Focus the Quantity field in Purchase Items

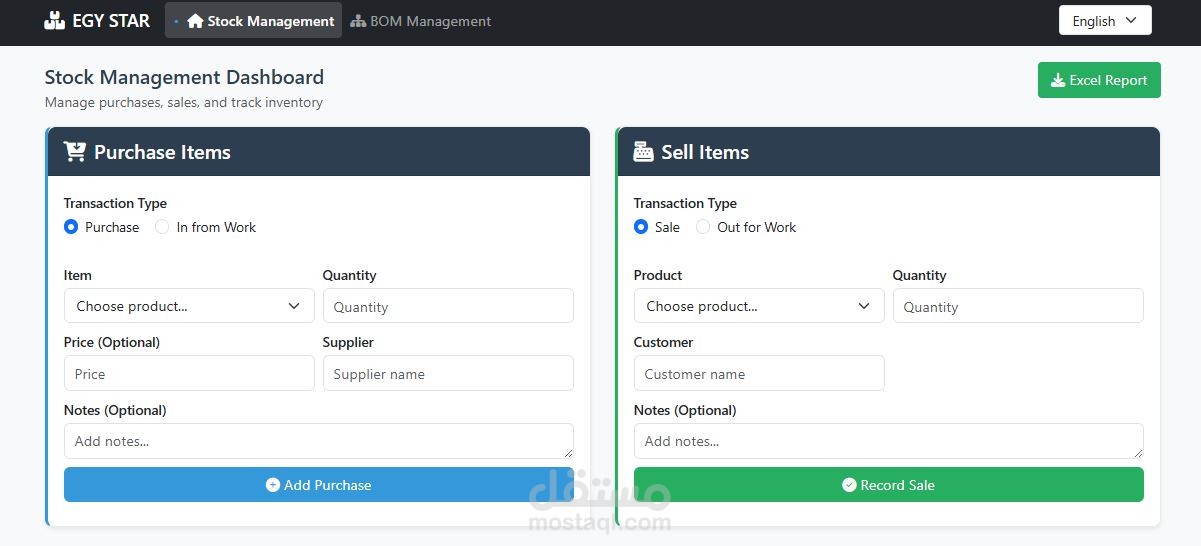pyautogui.click(x=448, y=306)
